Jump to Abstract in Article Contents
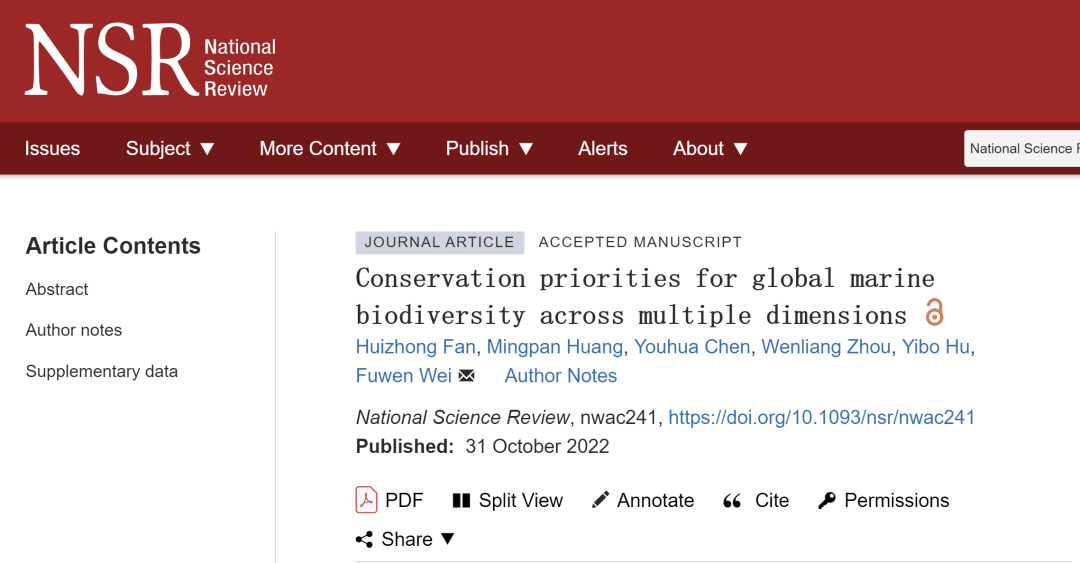The width and height of the screenshot is (1080, 563). [x=57, y=289]
